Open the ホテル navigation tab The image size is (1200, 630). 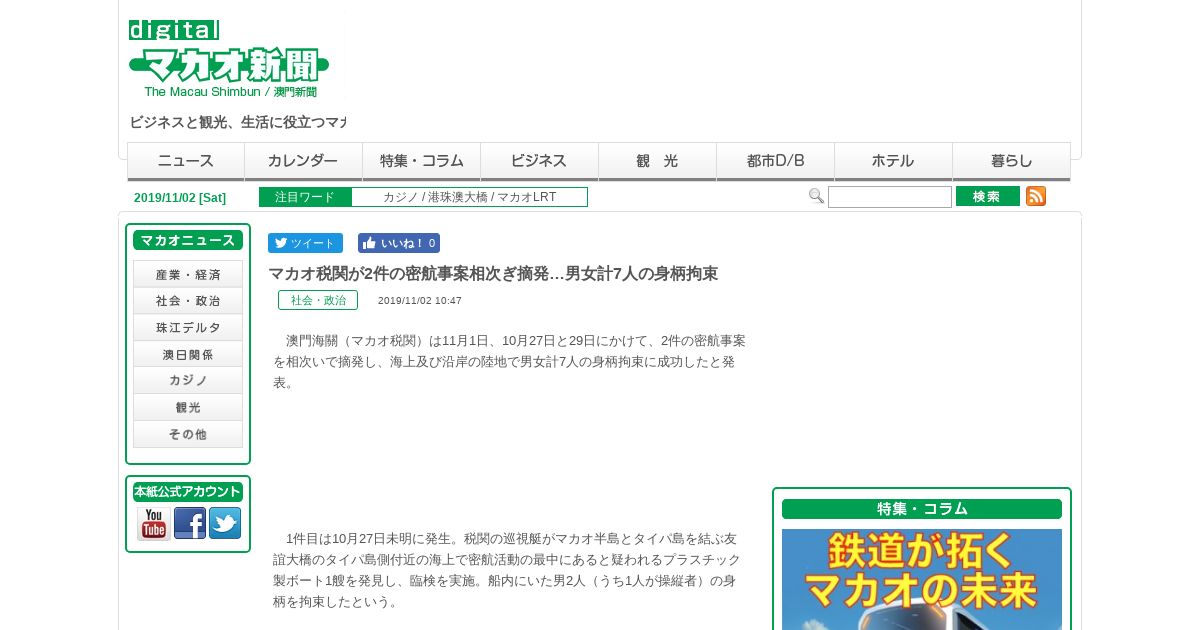click(x=894, y=161)
